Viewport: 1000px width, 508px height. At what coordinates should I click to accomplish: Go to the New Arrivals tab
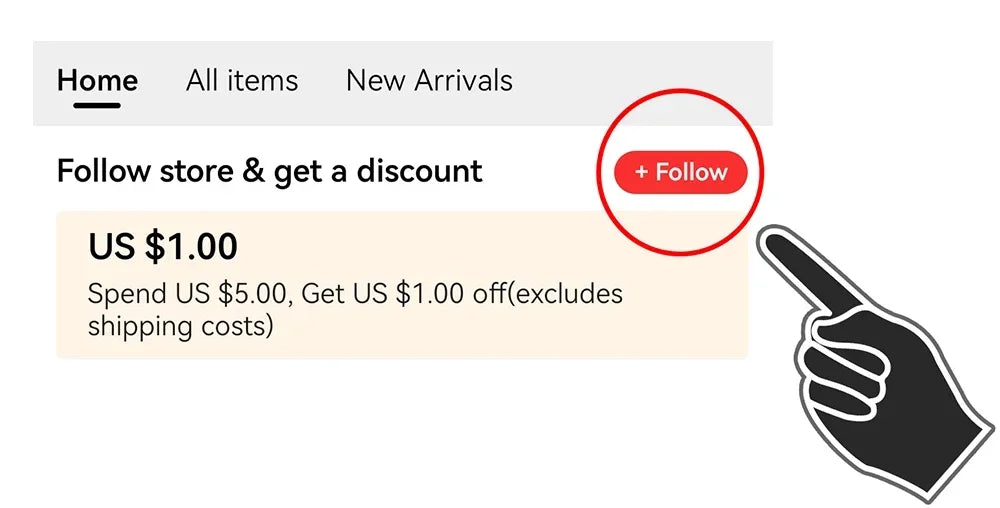(429, 81)
